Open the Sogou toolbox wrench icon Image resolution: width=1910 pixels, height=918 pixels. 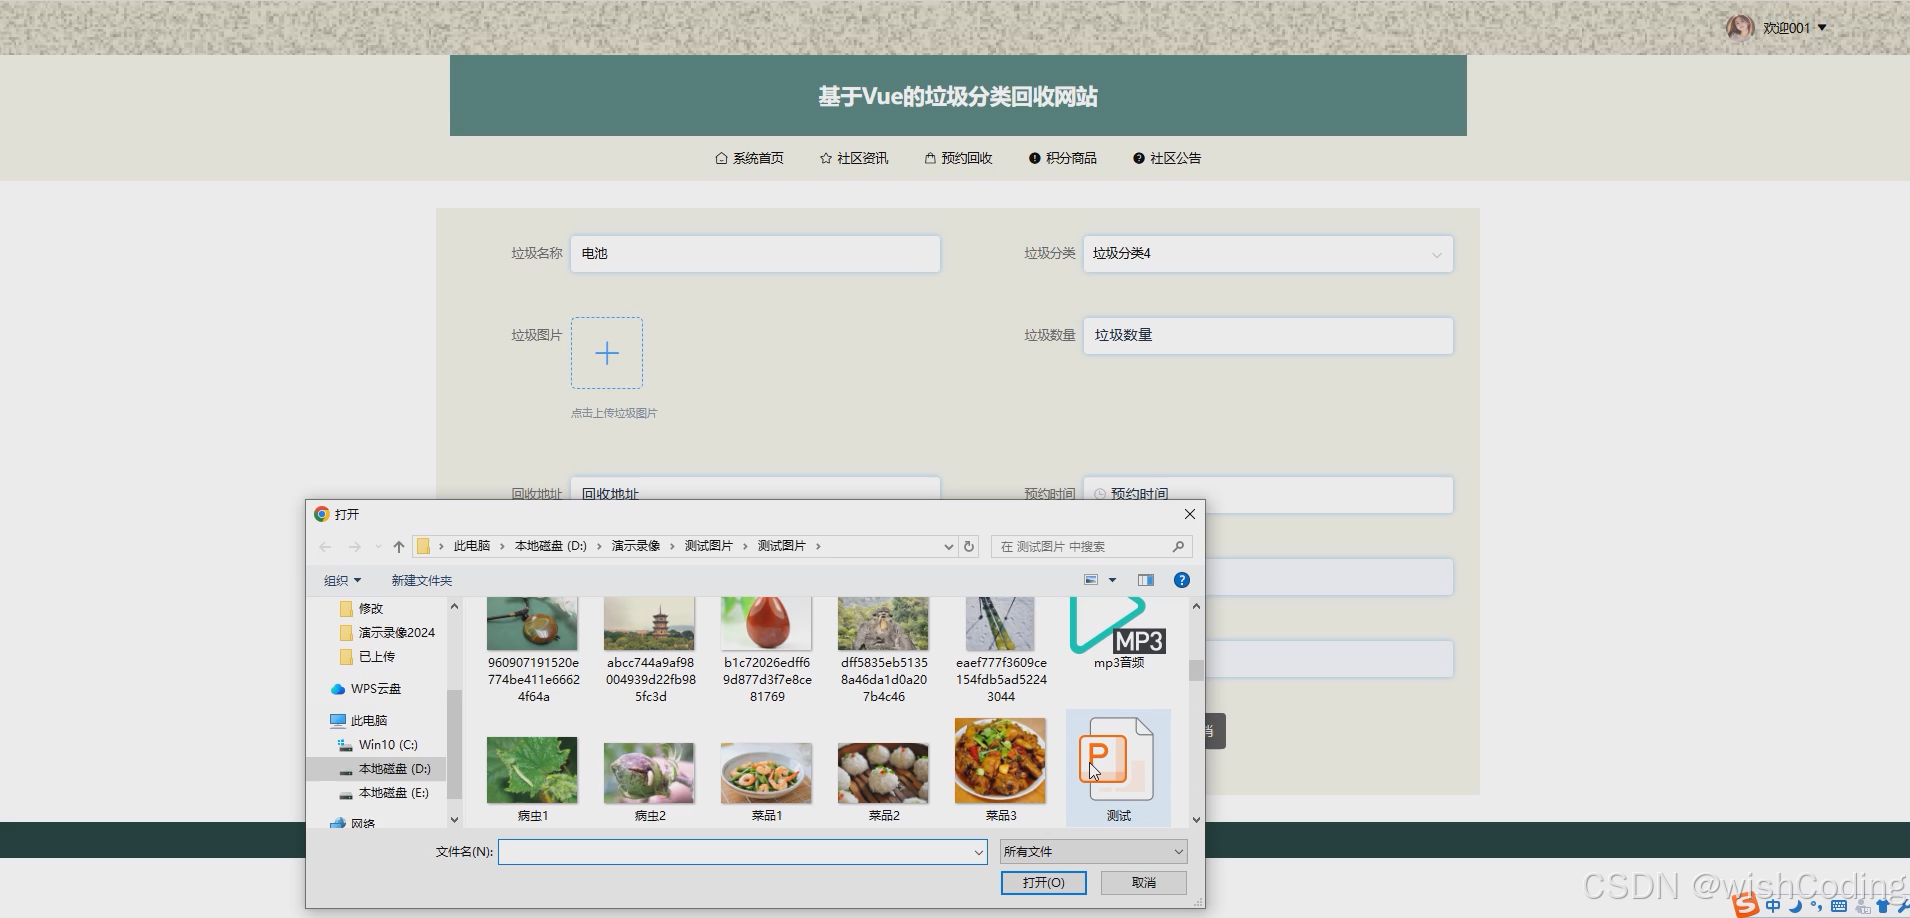coord(1905,905)
